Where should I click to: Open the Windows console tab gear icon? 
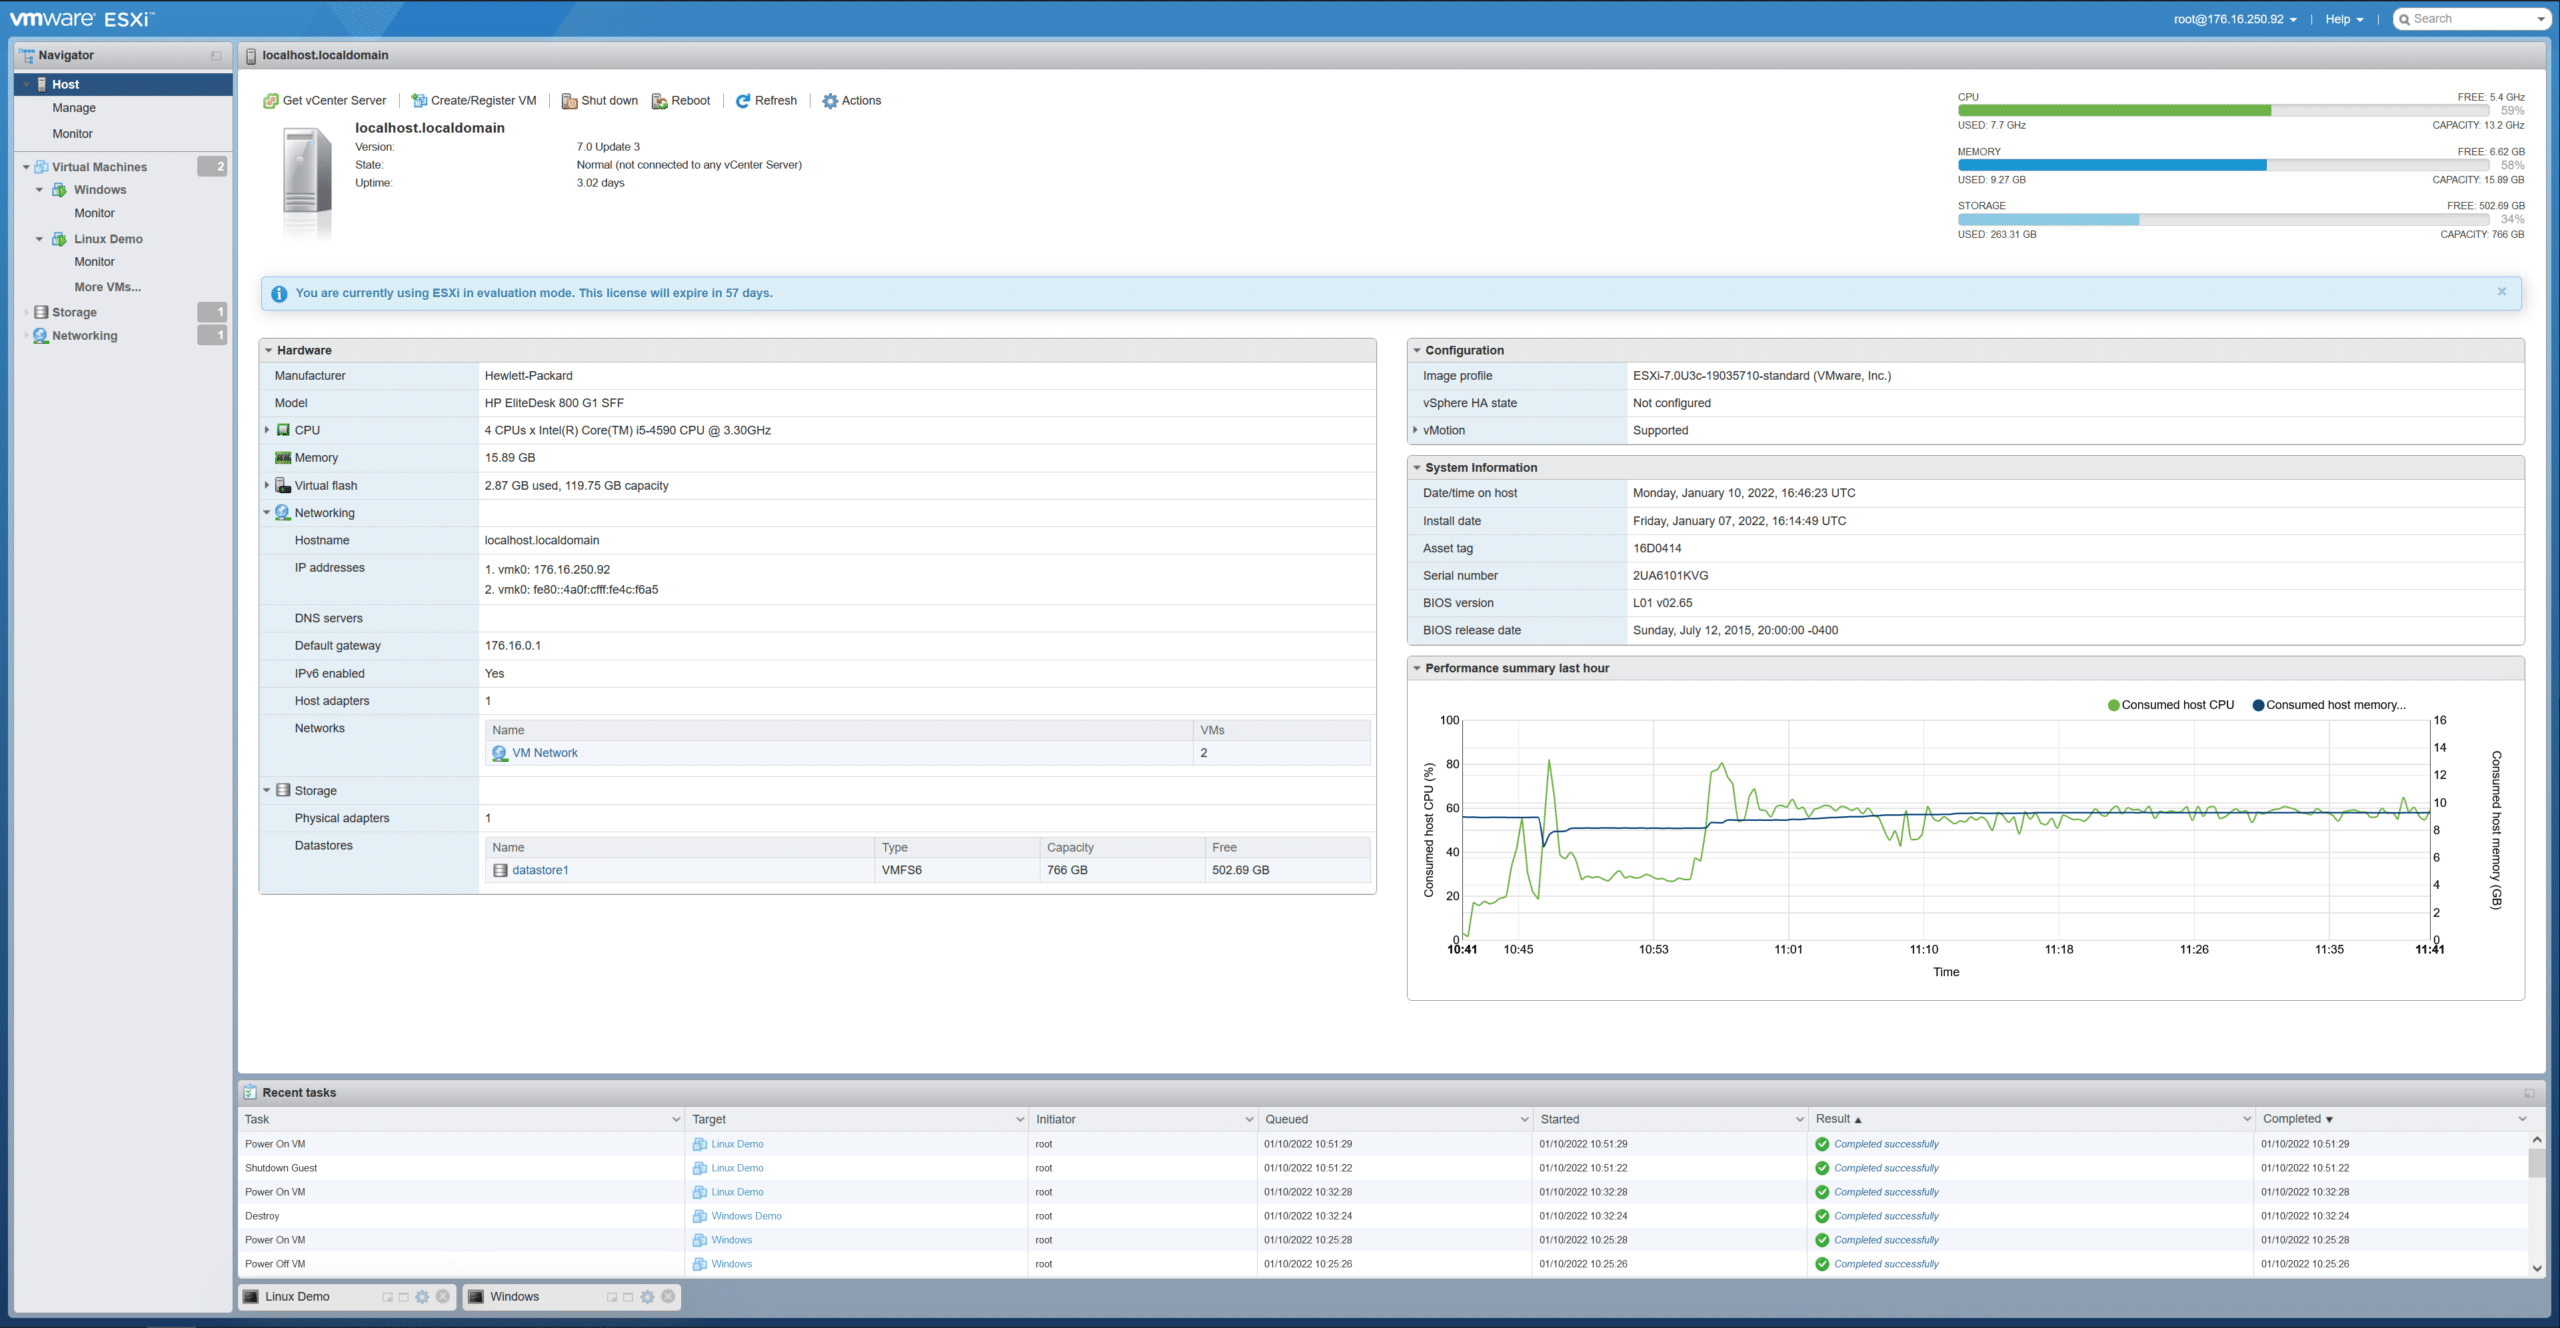pos(647,1297)
